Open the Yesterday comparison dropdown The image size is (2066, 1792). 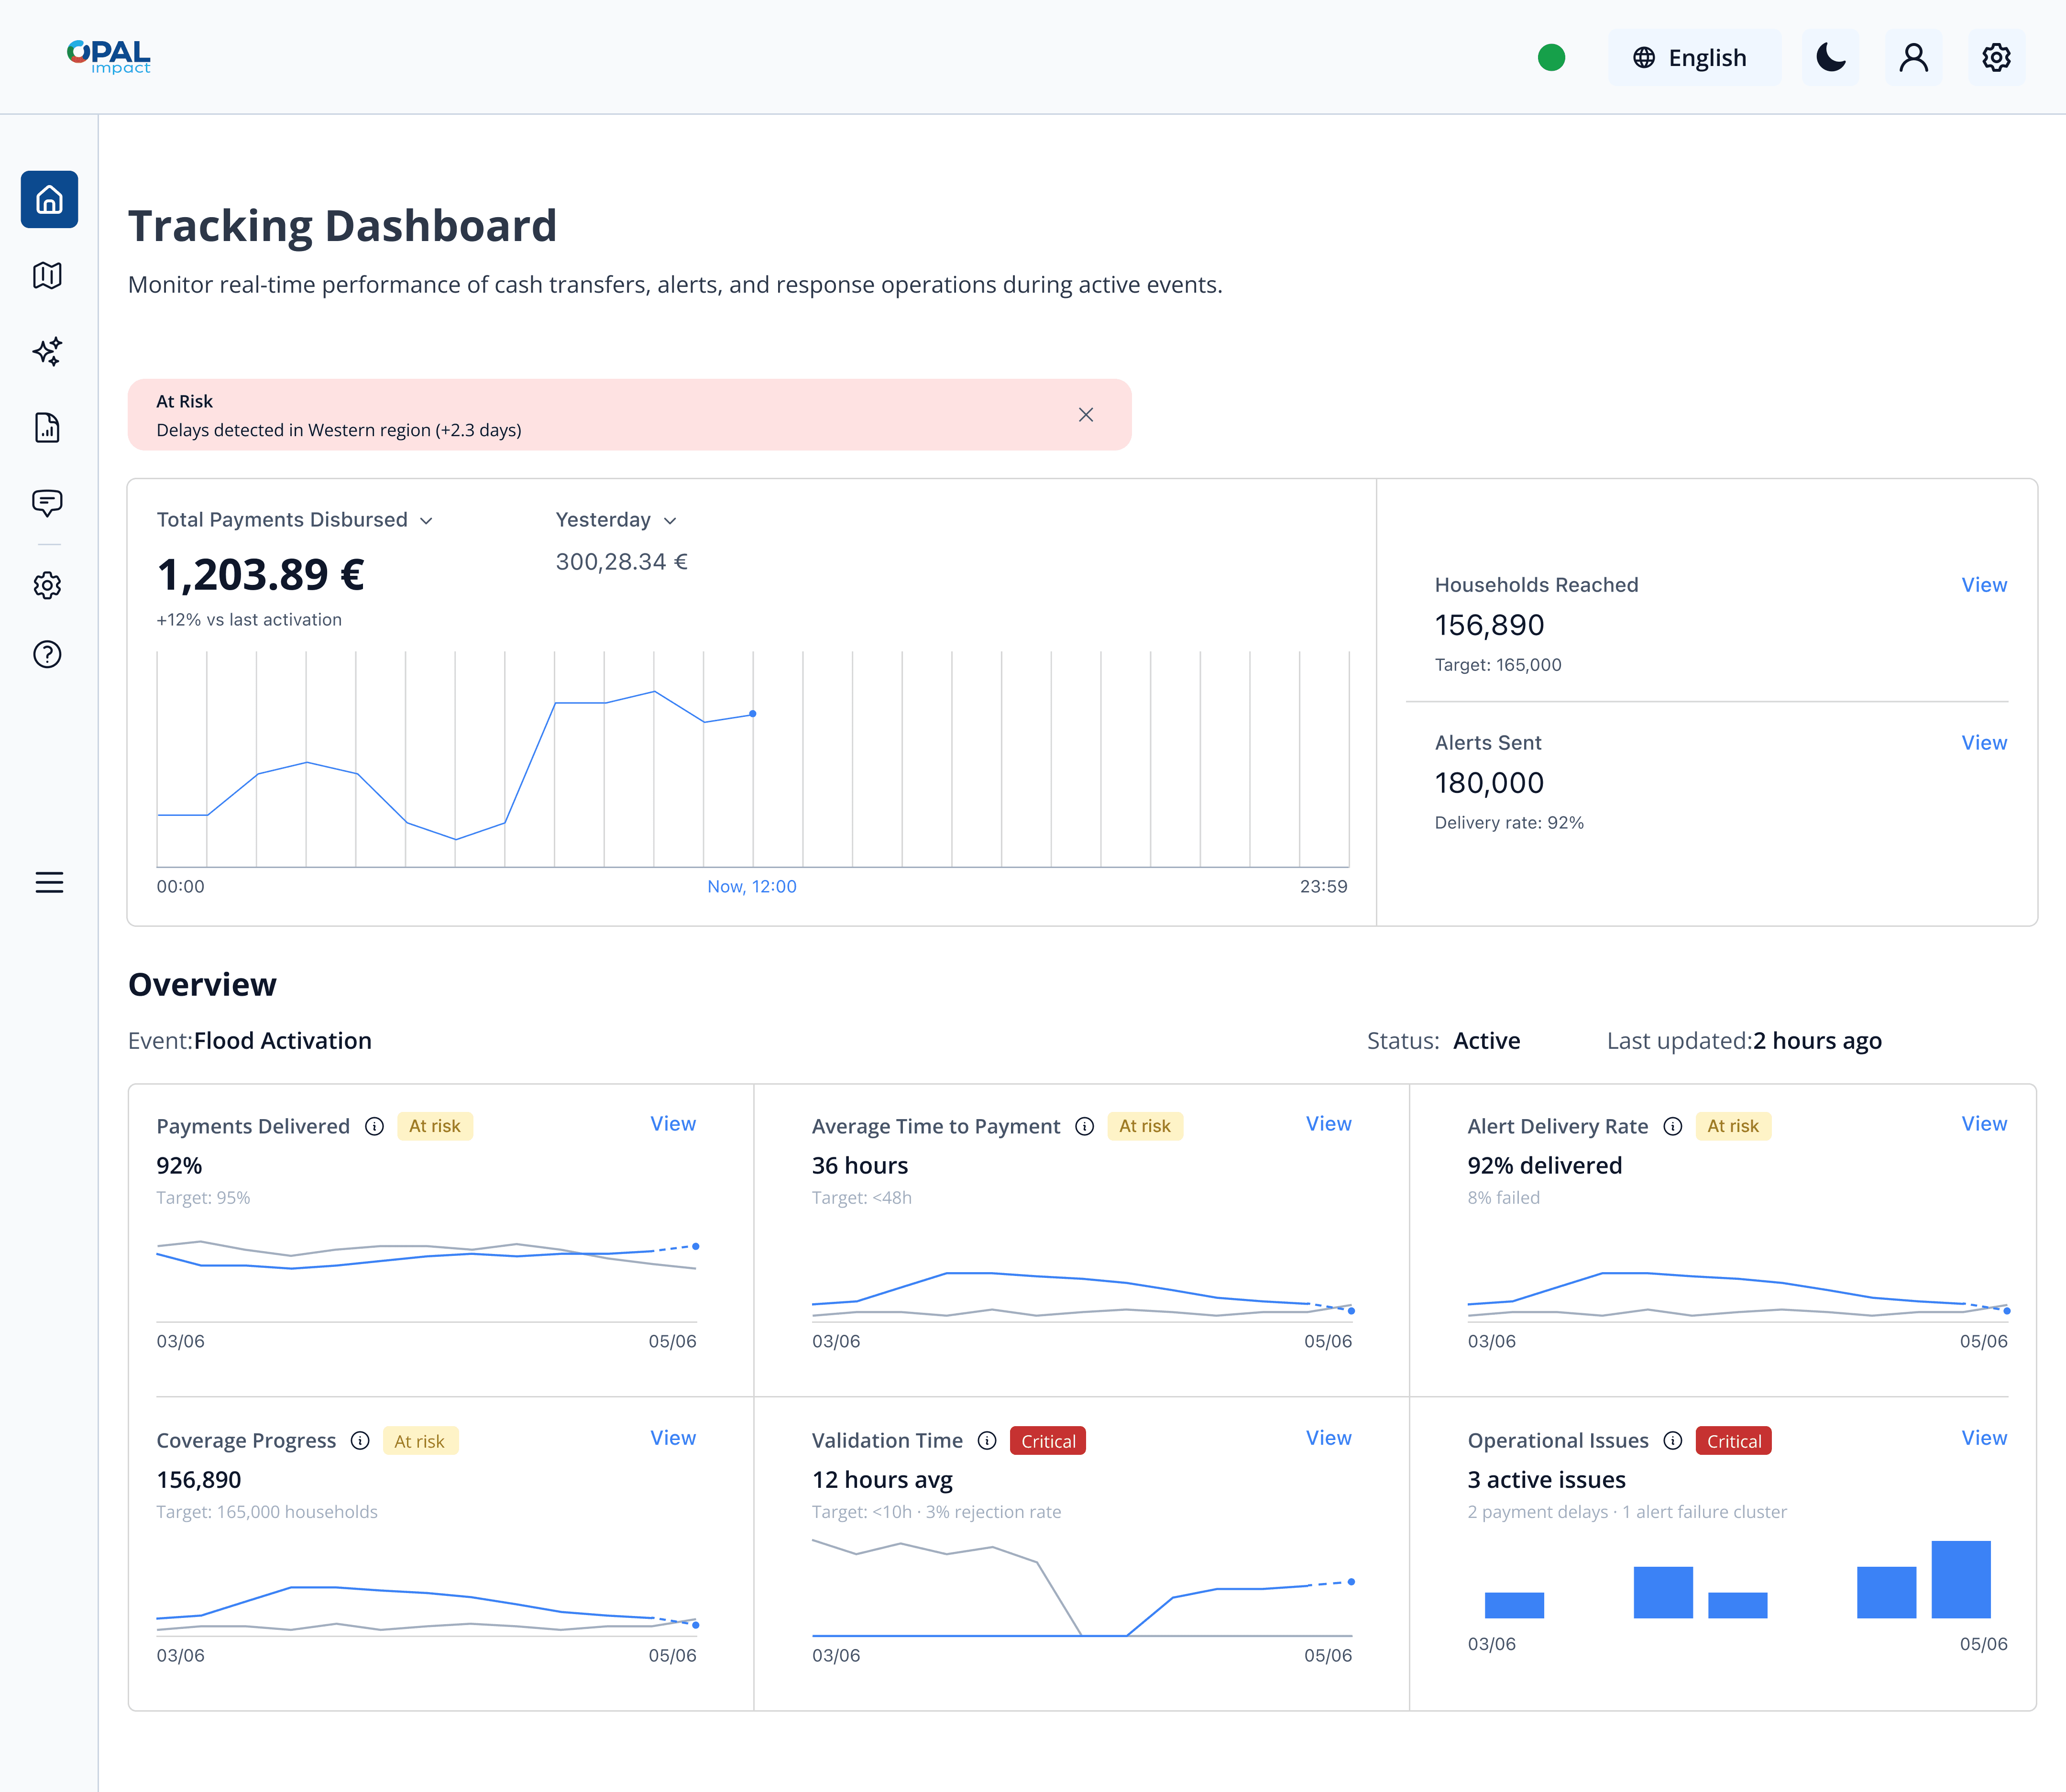(616, 520)
